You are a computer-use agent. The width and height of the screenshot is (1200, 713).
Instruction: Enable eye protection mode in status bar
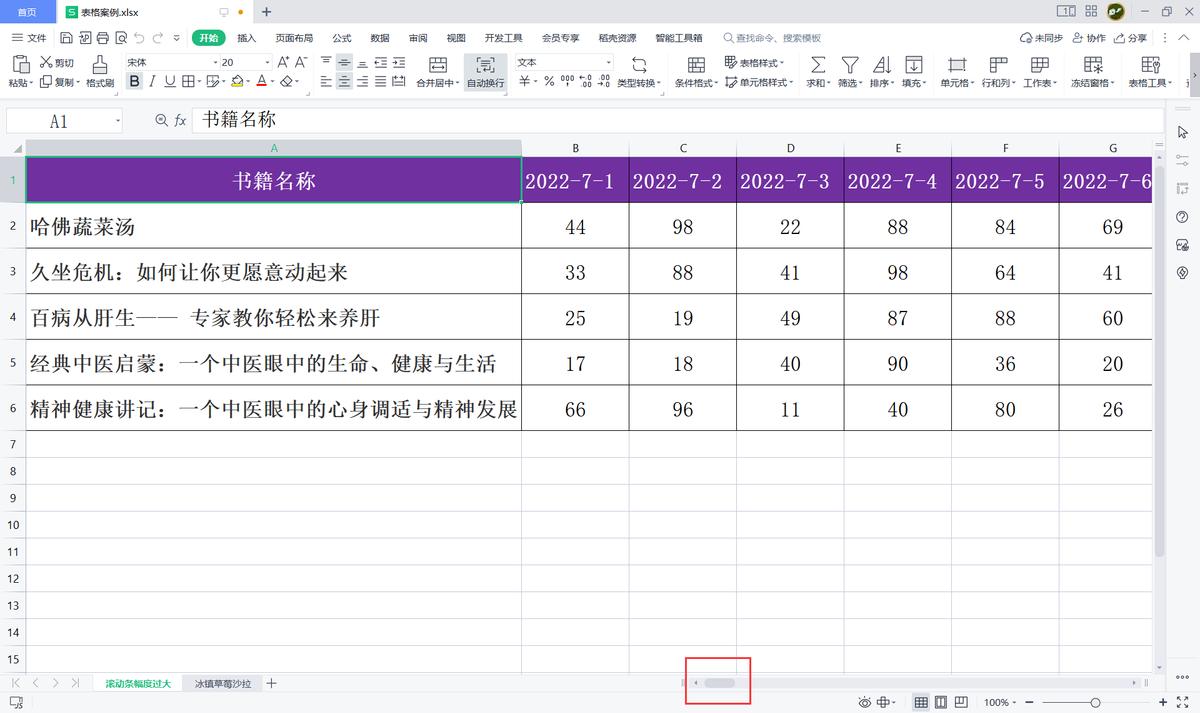point(864,702)
